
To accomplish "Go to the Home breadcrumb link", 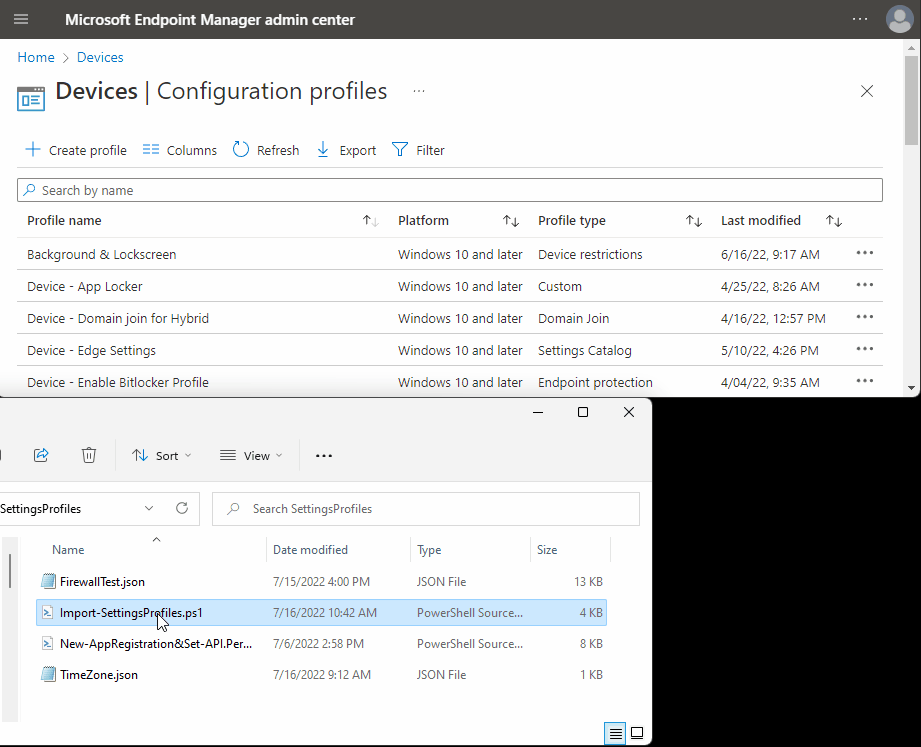I will [36, 58].
